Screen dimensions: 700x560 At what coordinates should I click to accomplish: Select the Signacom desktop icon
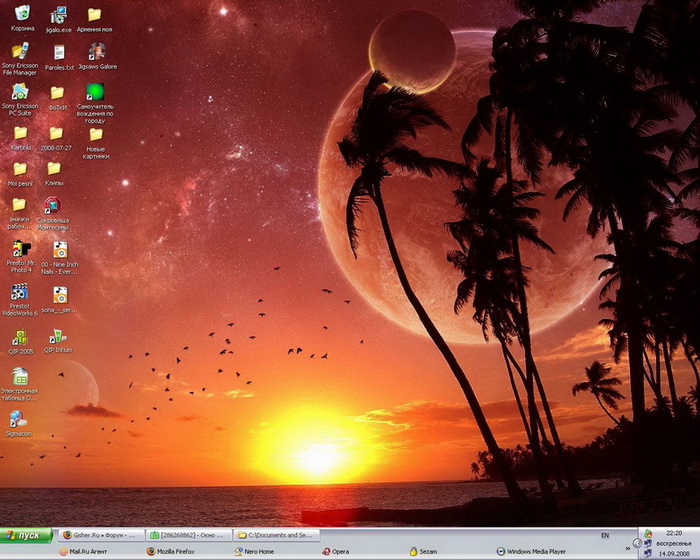[x=20, y=419]
